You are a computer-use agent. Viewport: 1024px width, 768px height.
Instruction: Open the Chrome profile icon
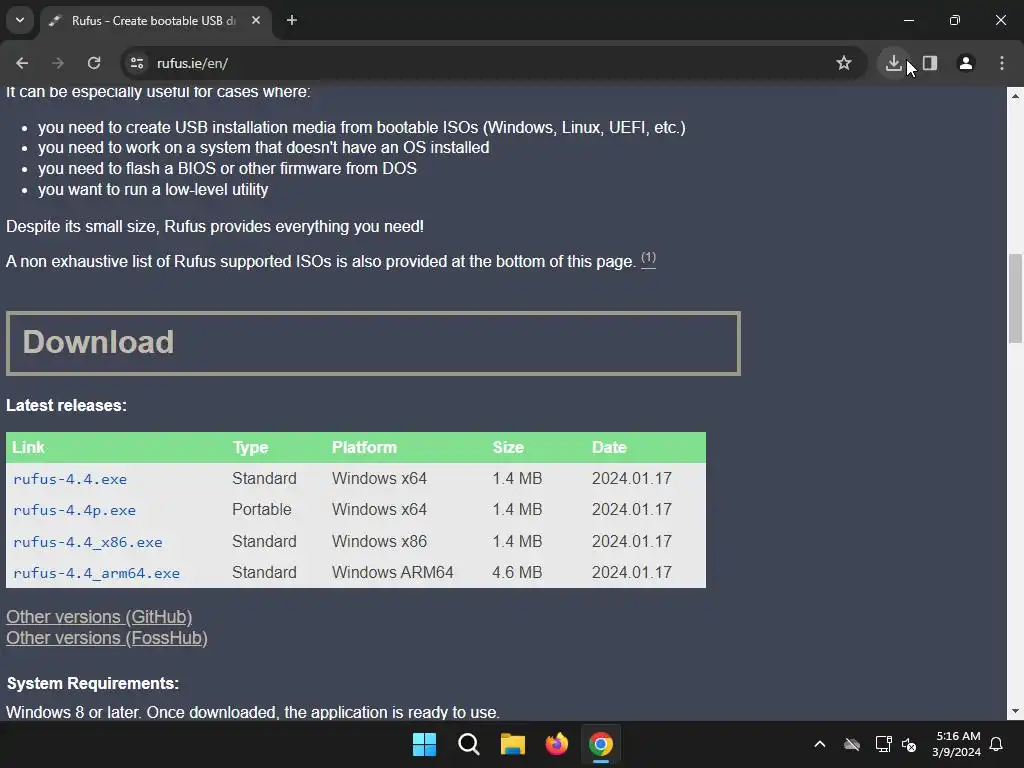pyautogui.click(x=966, y=63)
